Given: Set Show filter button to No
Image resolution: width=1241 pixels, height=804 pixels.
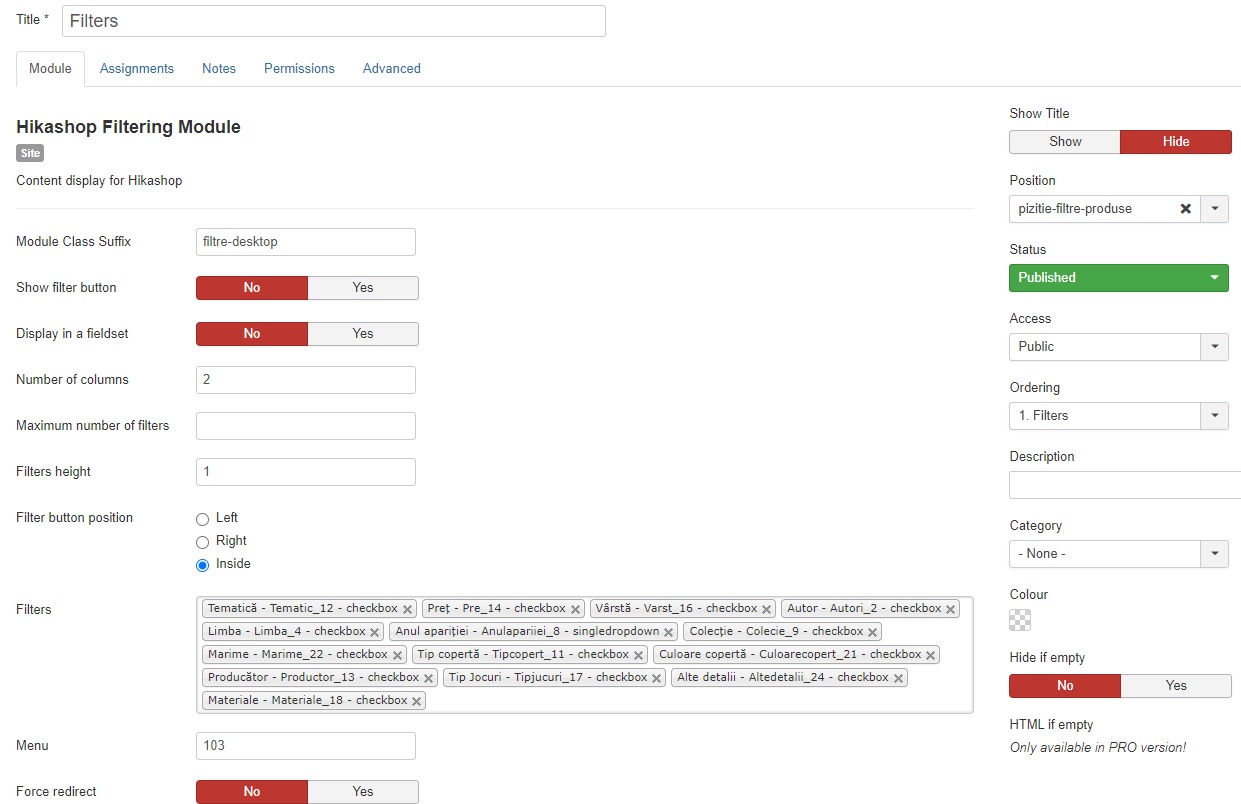Looking at the screenshot, I should pyautogui.click(x=252, y=287).
